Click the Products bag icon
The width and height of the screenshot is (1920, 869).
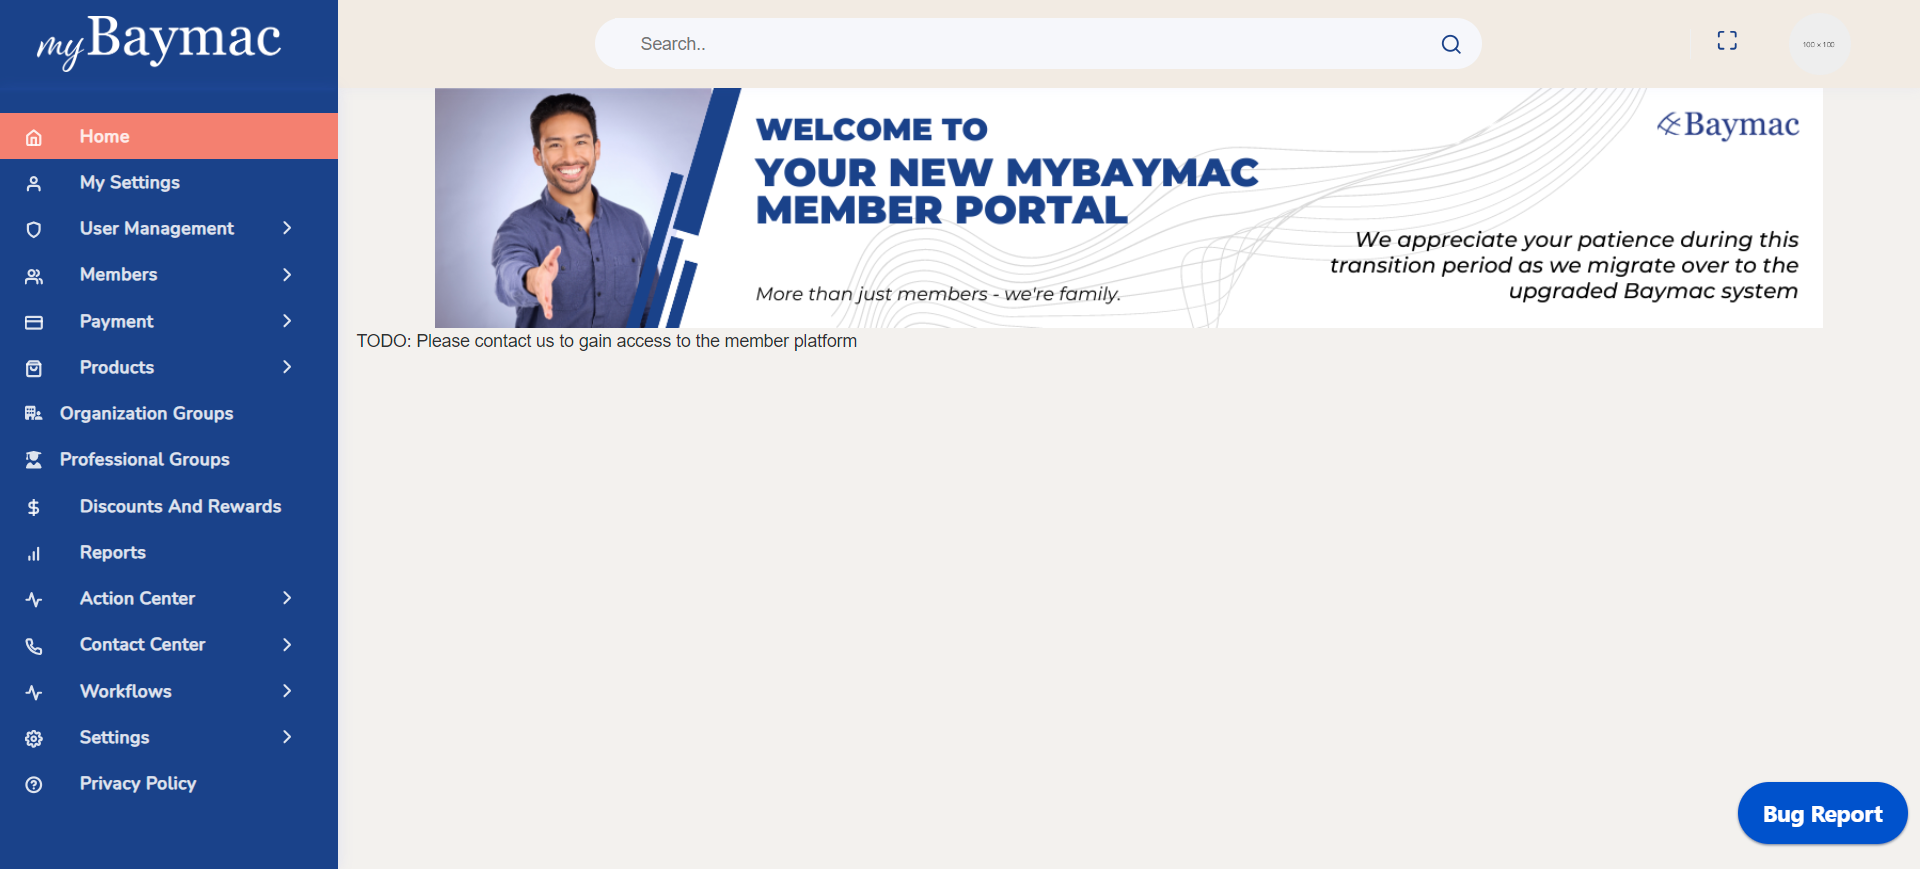34,368
